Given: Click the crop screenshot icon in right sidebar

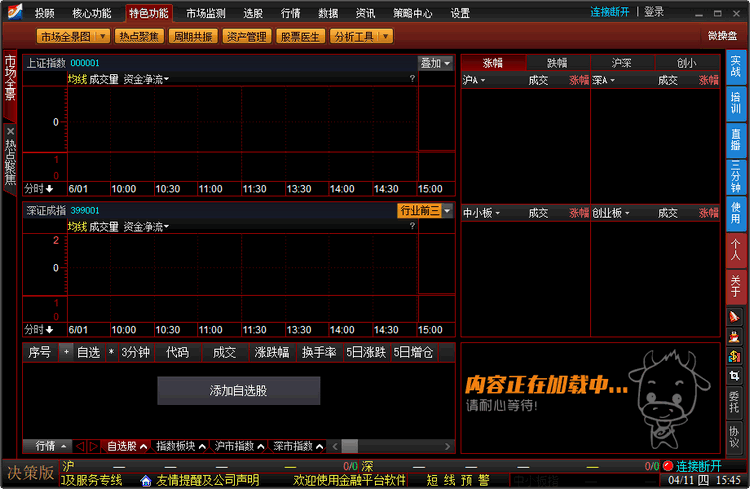Looking at the screenshot, I should tap(735, 376).
